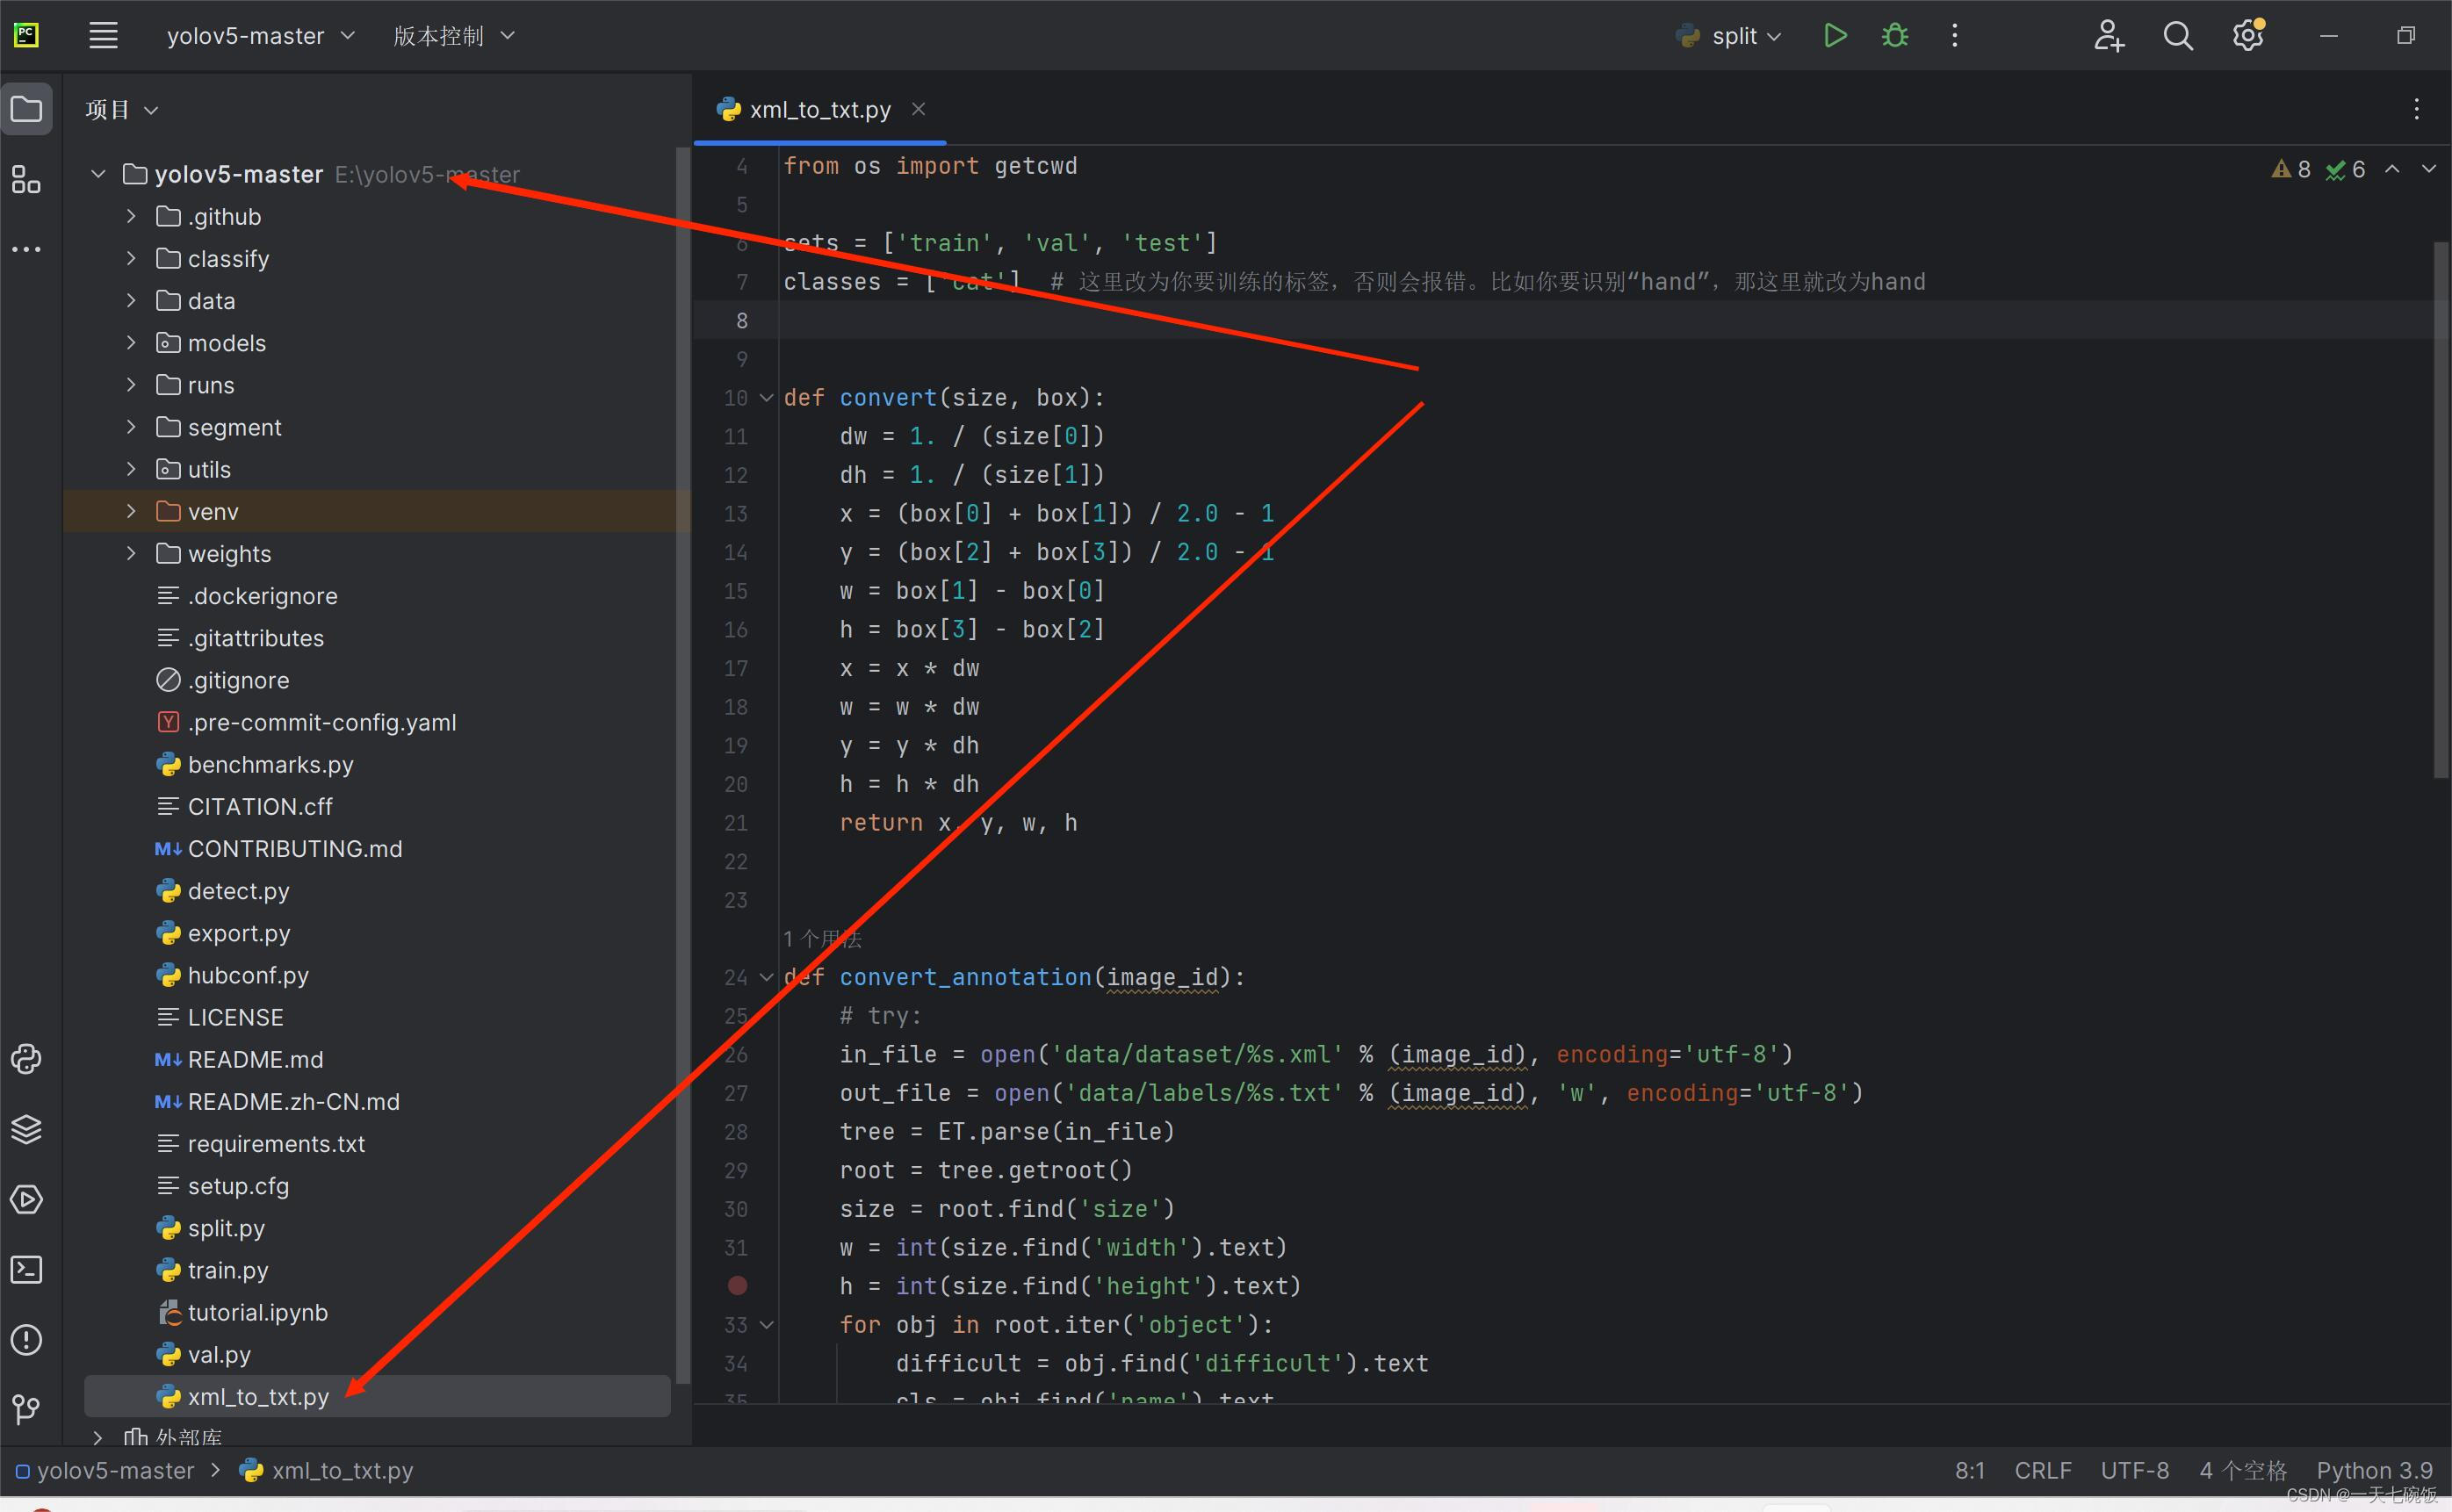
Task: Open the Structure tool window icon
Action: [26, 180]
